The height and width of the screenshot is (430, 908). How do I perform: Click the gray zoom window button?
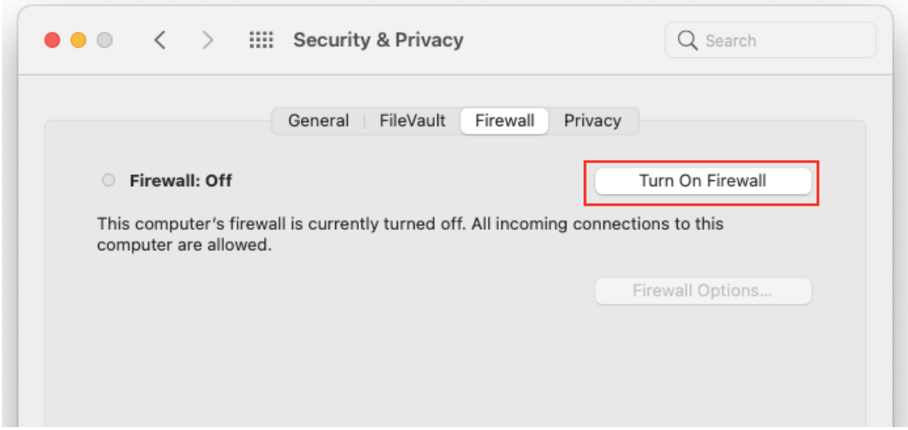[104, 41]
